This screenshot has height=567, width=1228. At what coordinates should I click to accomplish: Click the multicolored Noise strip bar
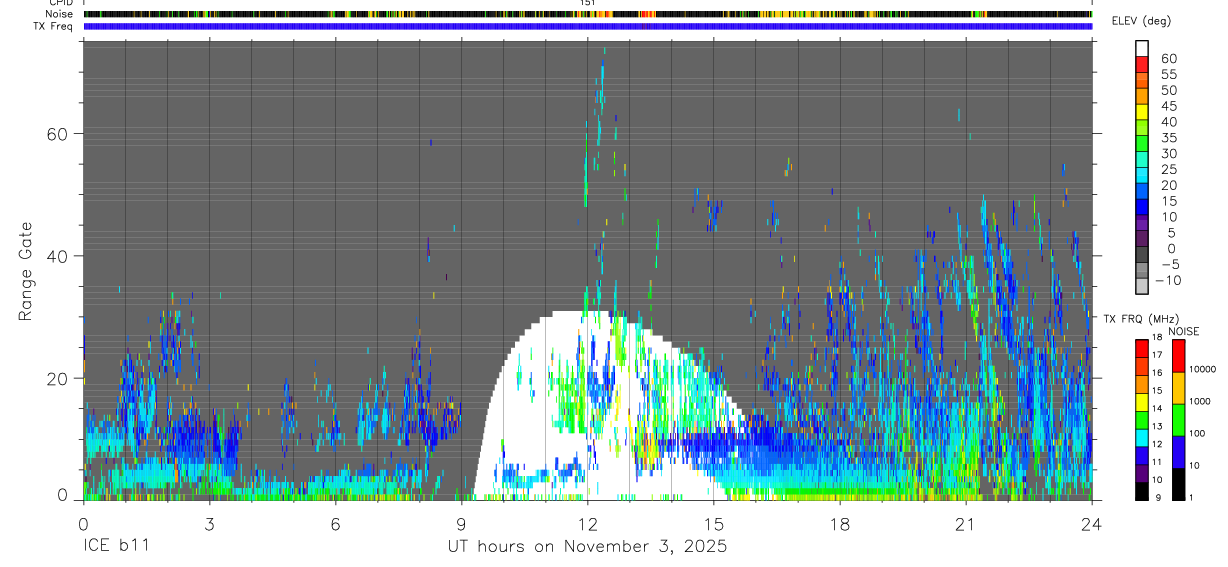click(x=587, y=14)
